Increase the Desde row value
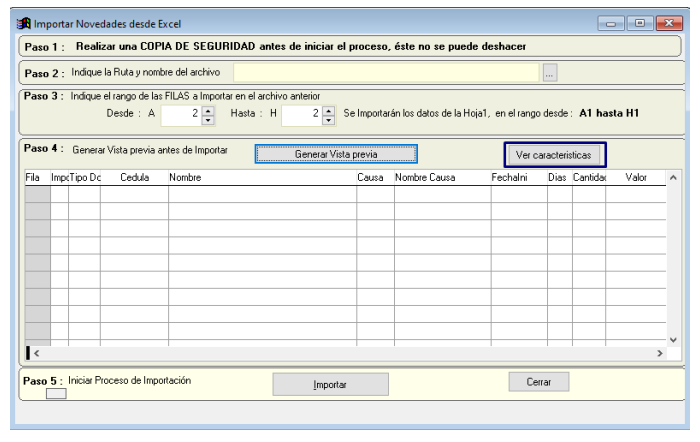The width and height of the screenshot is (700, 442). (208, 109)
